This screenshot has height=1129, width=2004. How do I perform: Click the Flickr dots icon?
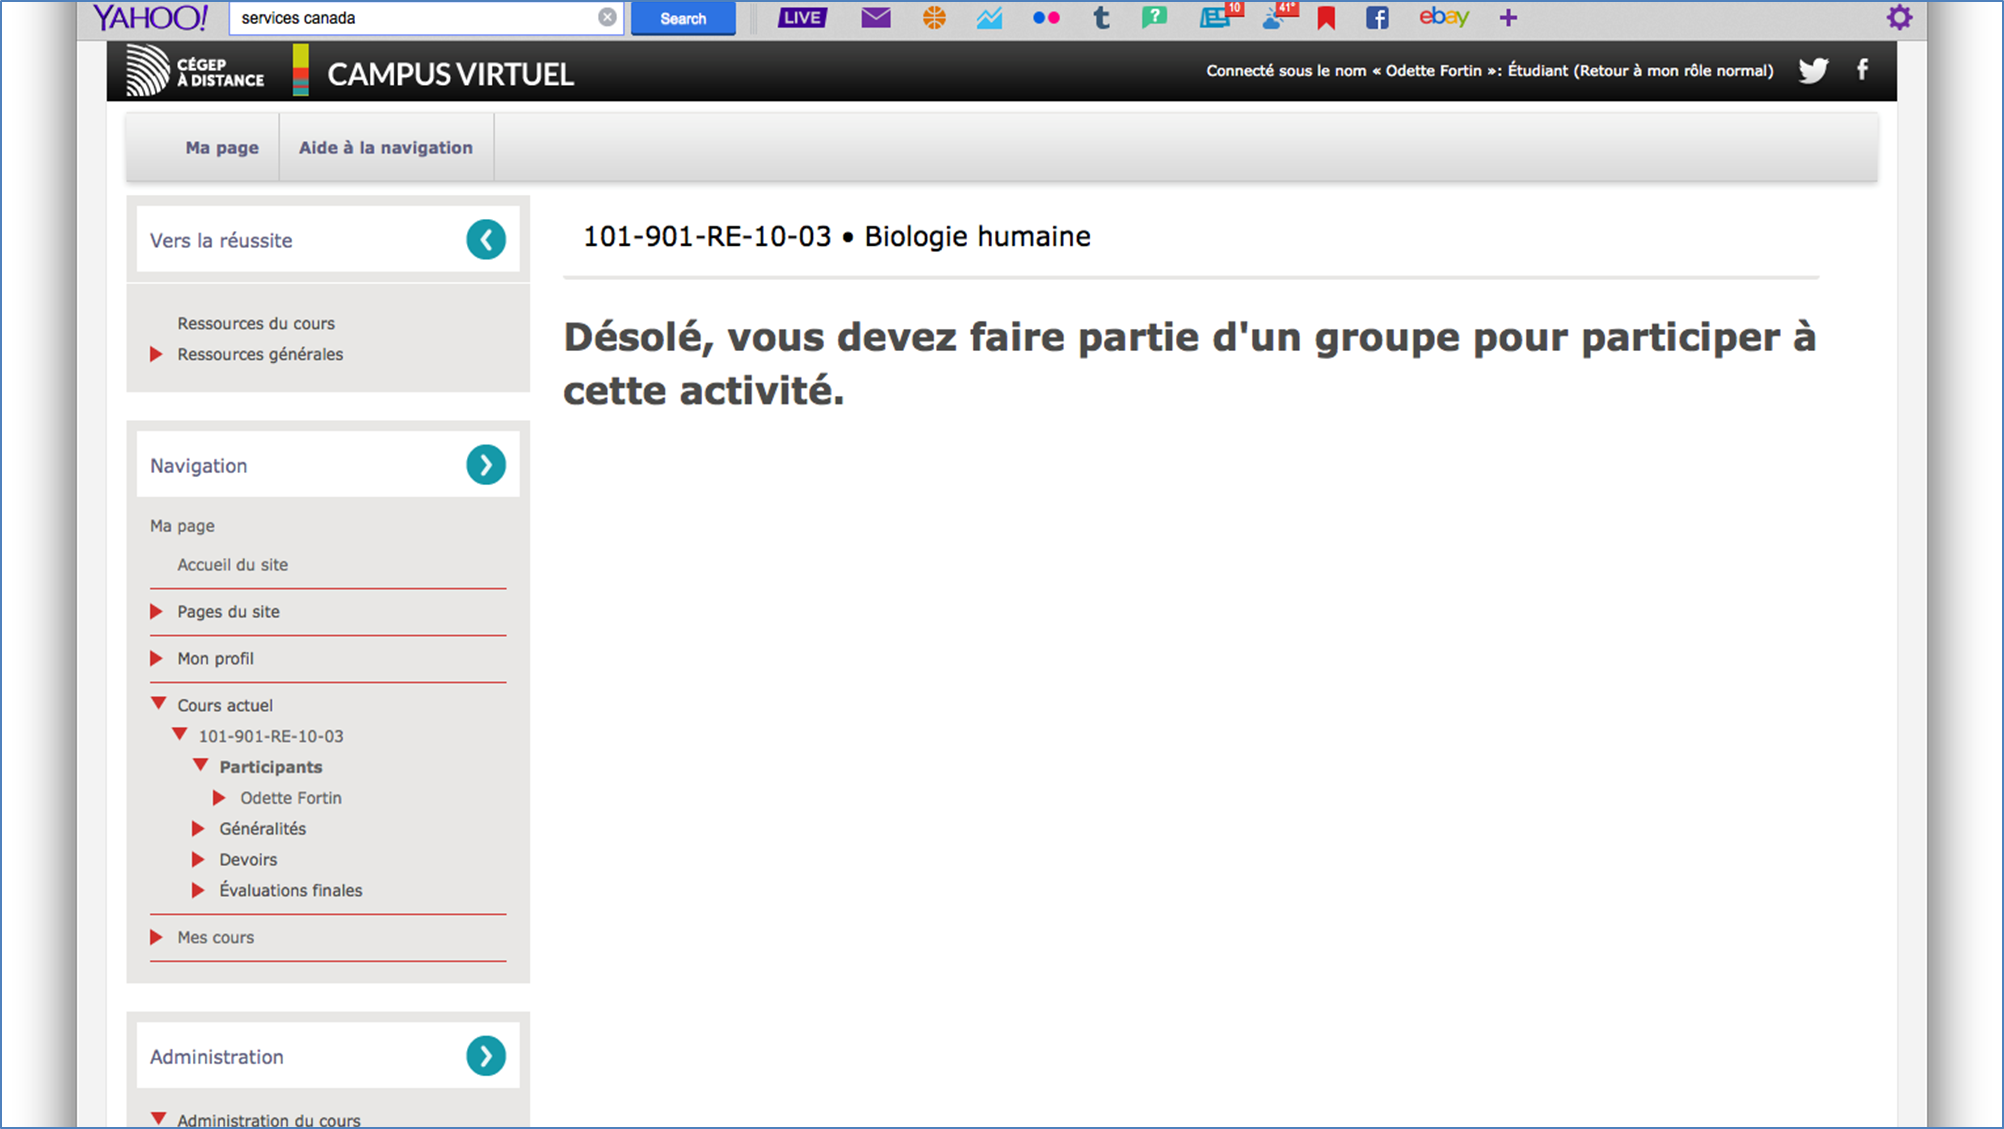point(1046,17)
